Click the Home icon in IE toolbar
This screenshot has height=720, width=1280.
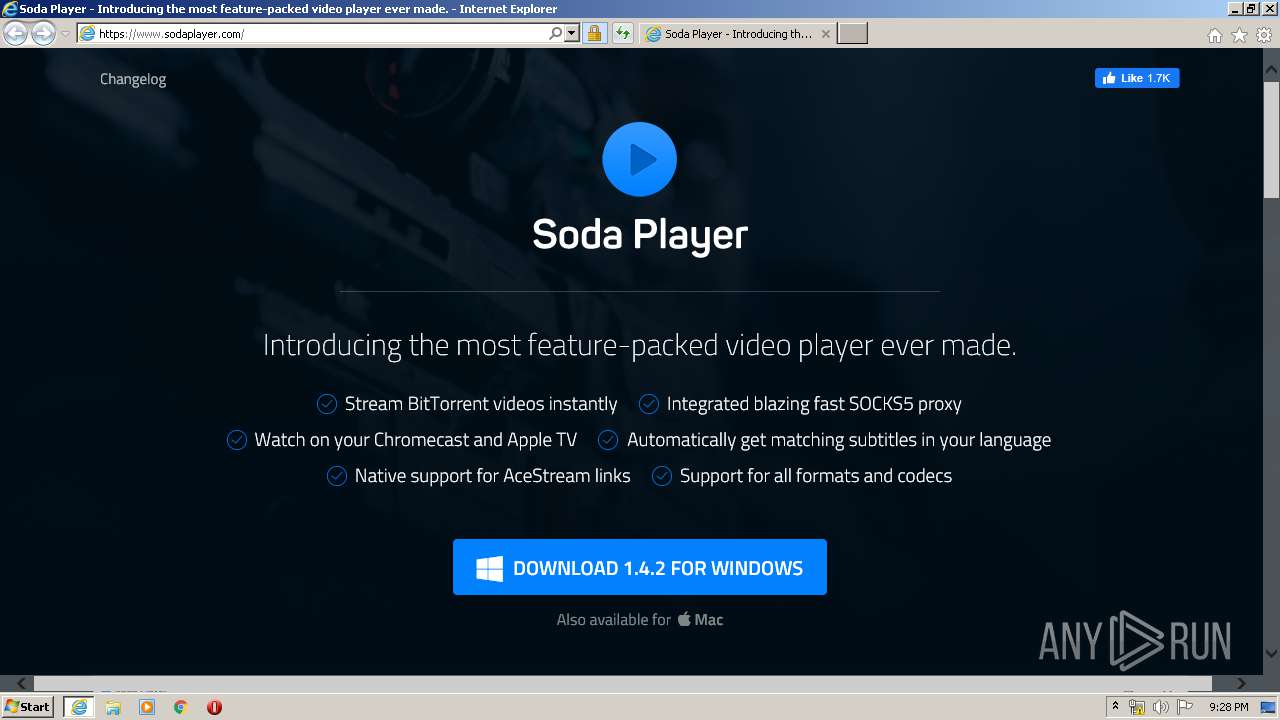pyautogui.click(x=1215, y=35)
